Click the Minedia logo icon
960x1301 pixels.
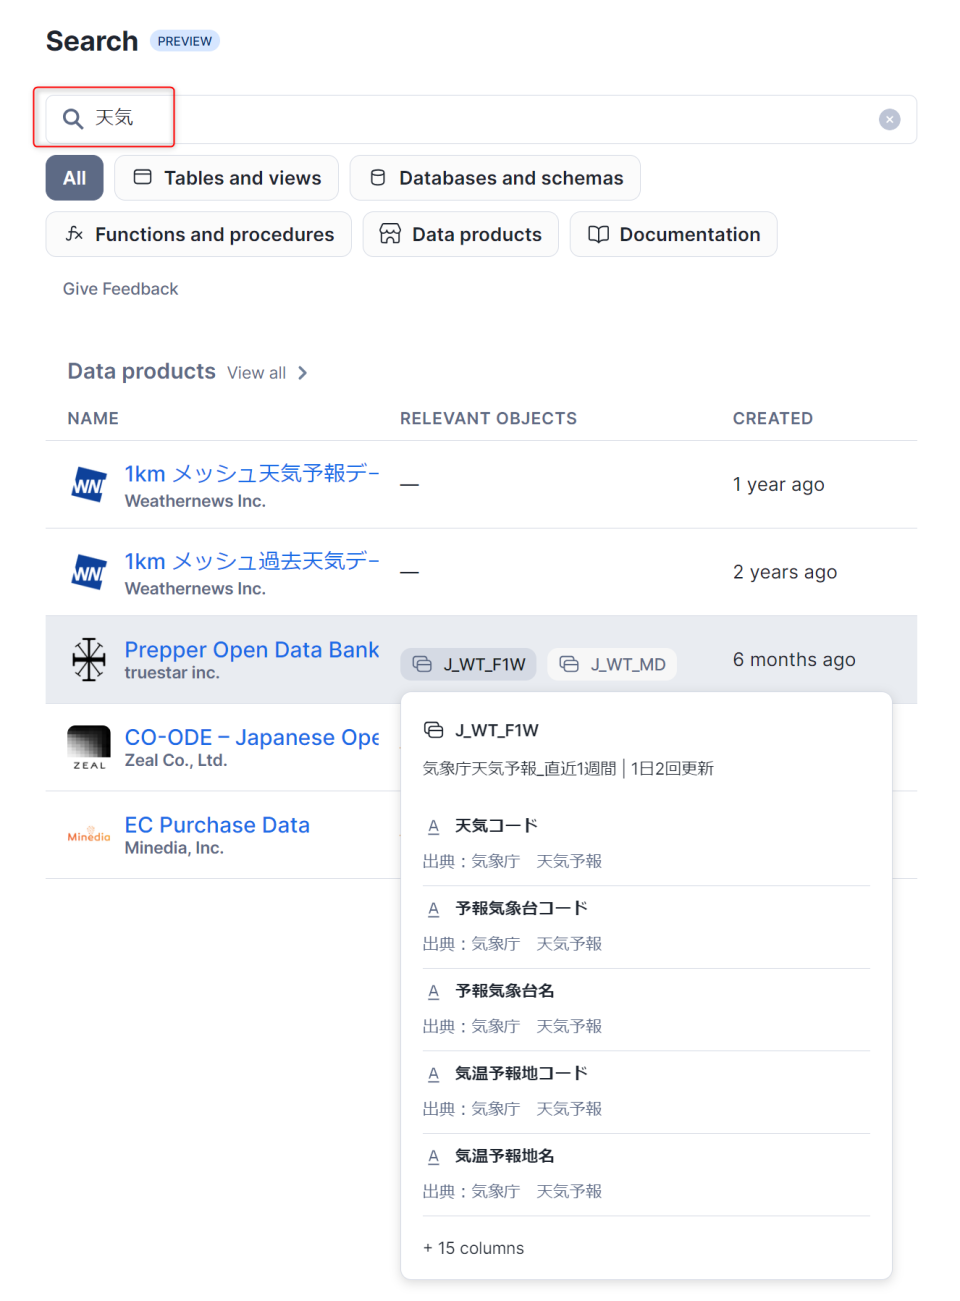(89, 835)
